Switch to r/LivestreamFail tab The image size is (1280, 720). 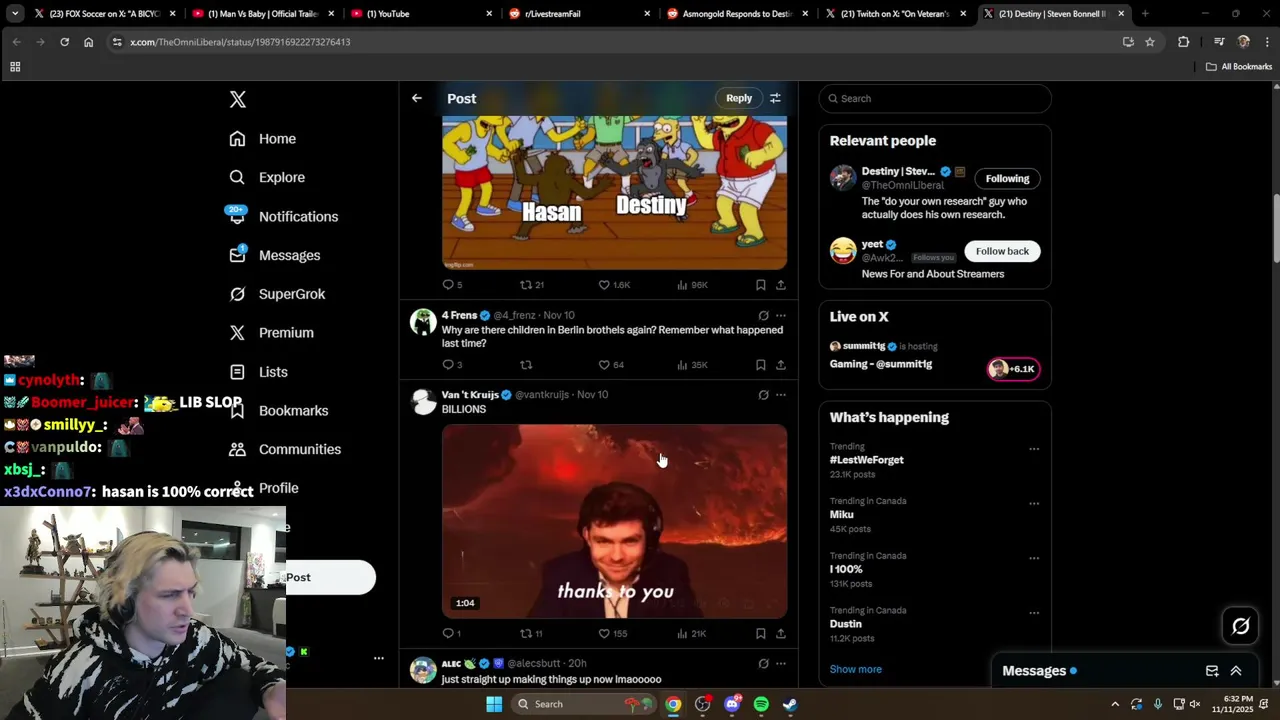(580, 14)
